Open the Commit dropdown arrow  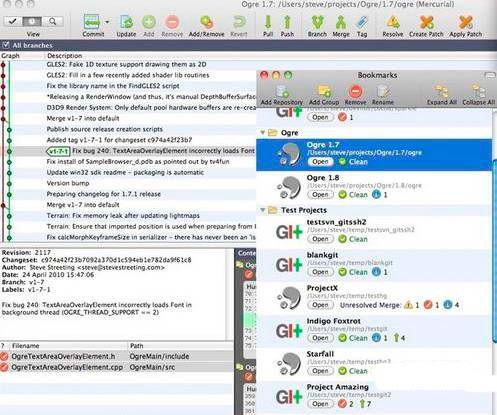(107, 22)
